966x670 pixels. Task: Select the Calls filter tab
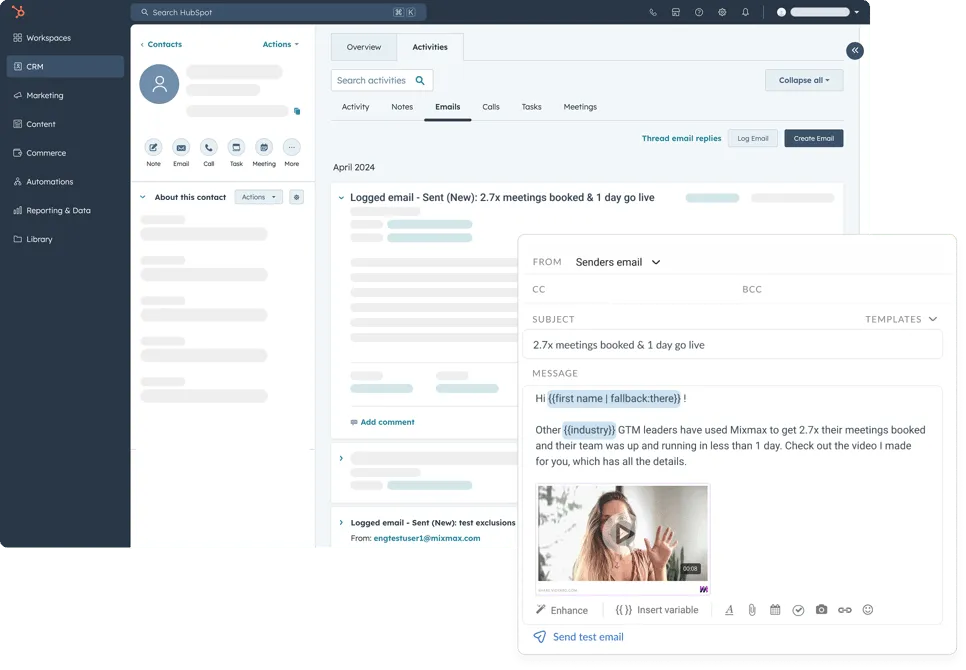[491, 107]
